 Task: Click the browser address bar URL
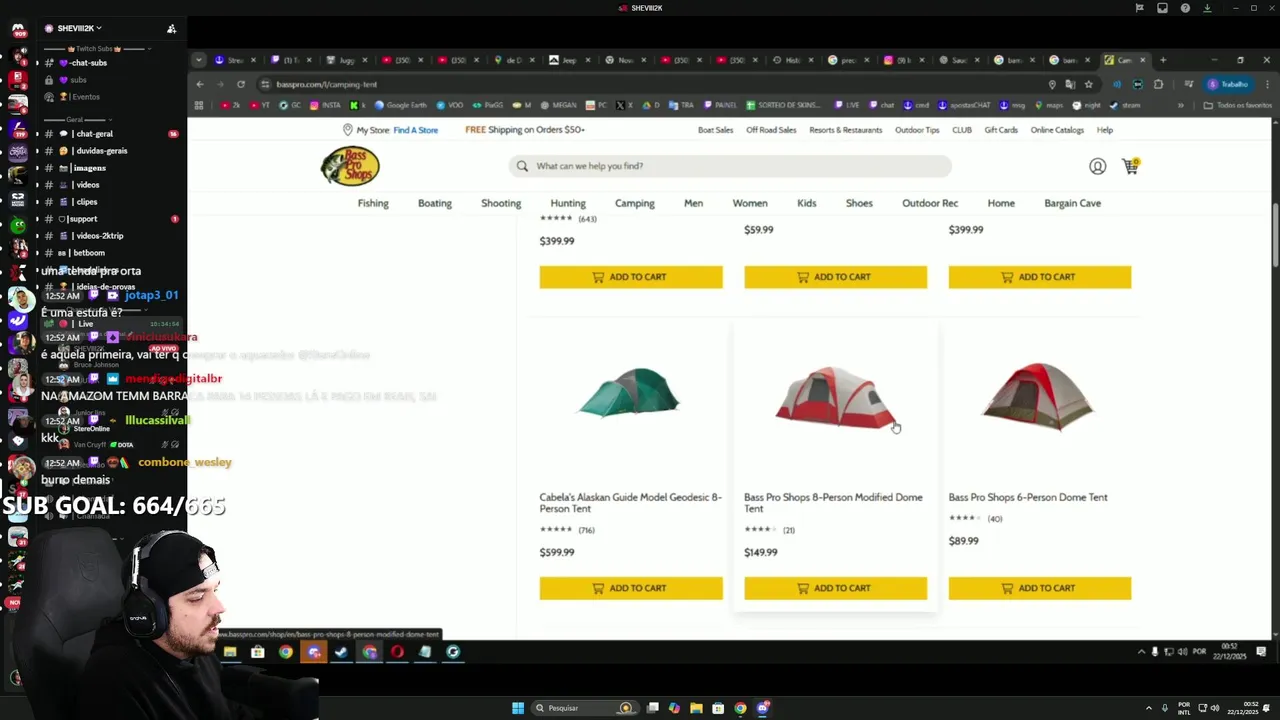tap(327, 84)
